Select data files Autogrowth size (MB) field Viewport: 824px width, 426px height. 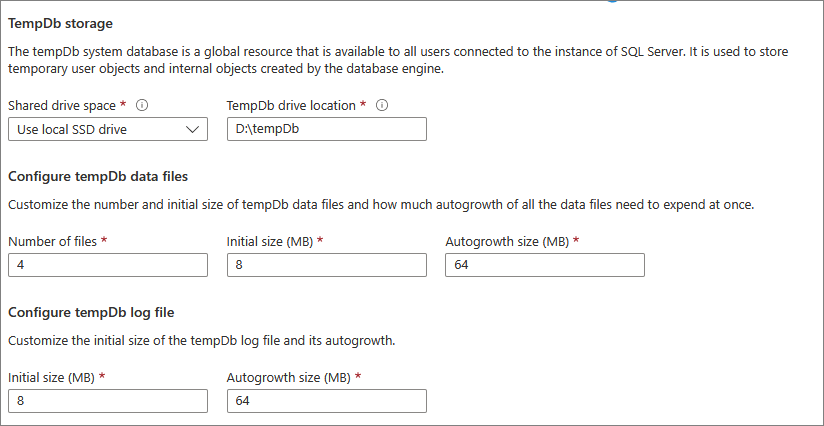545,265
